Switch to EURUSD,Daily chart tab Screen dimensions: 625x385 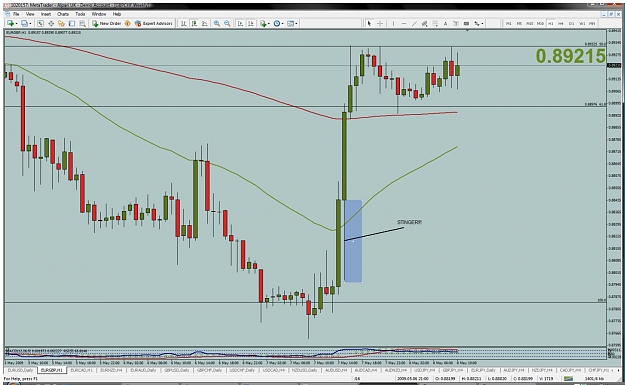20,370
